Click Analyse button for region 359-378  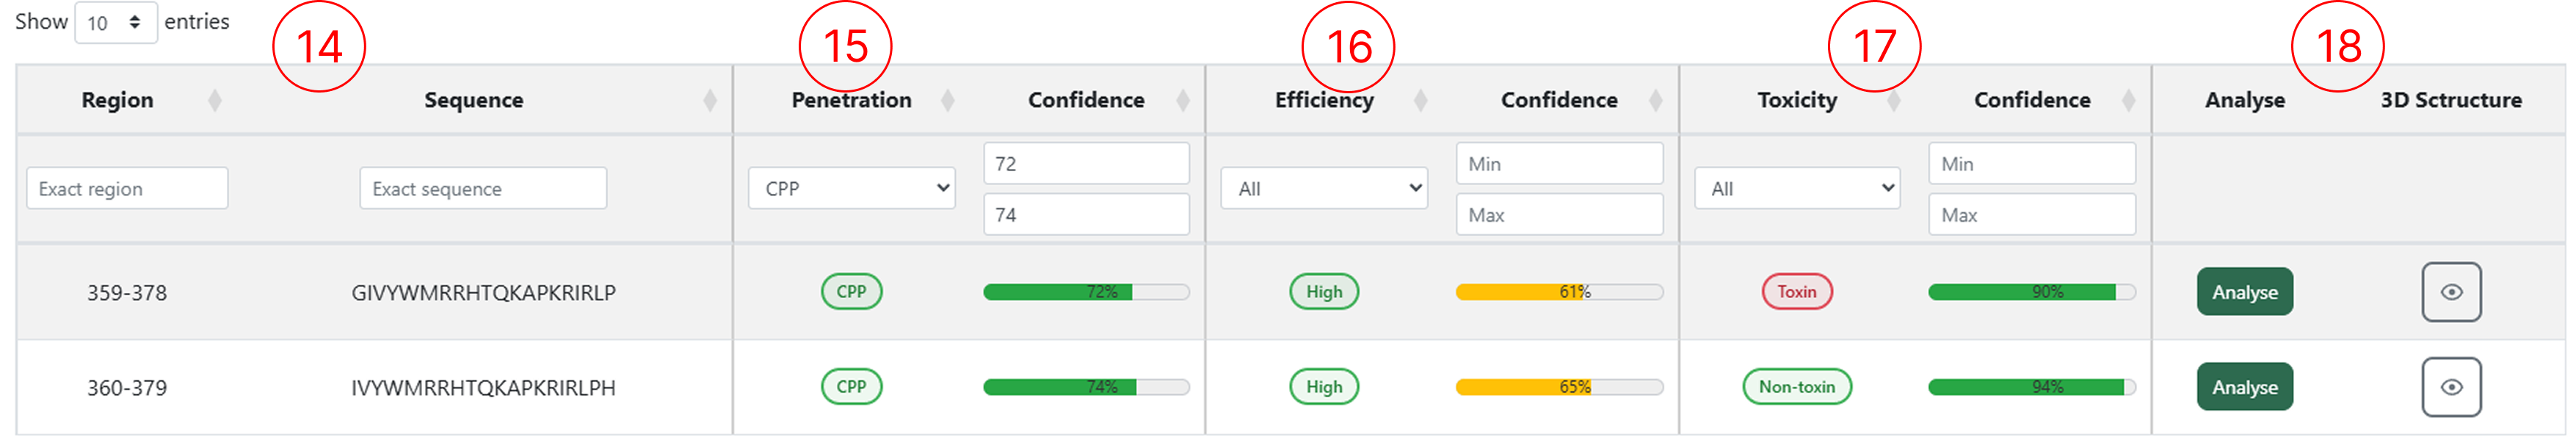2244,292
